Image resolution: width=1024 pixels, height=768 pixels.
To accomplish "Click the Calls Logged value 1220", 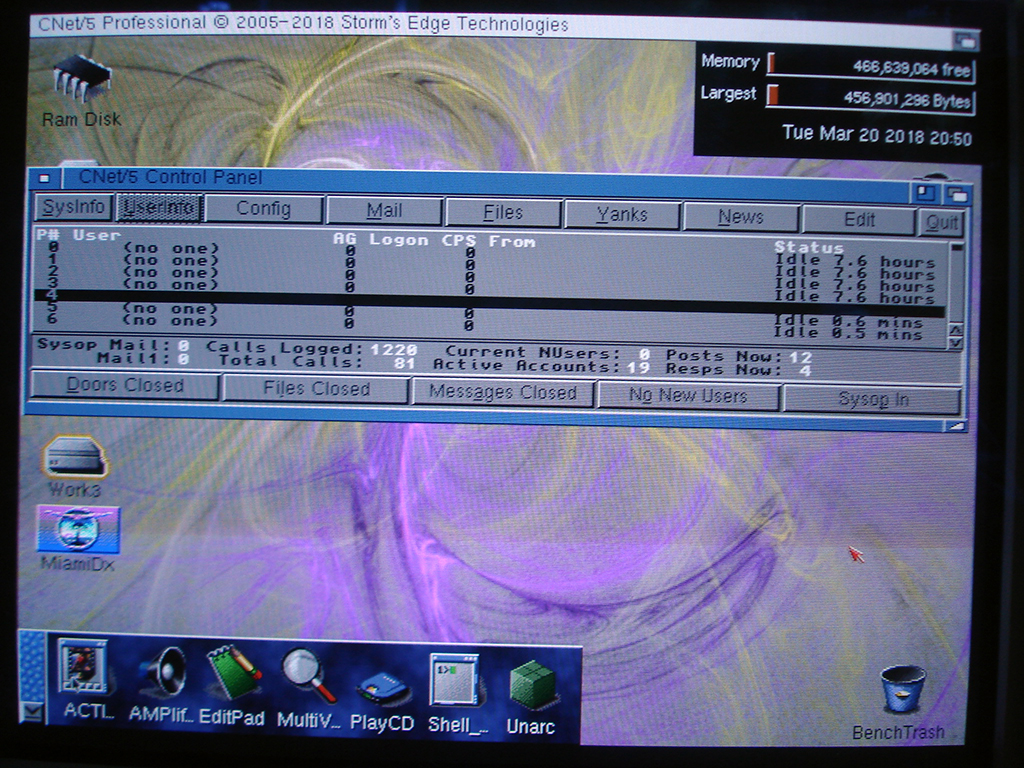I will 393,349.
